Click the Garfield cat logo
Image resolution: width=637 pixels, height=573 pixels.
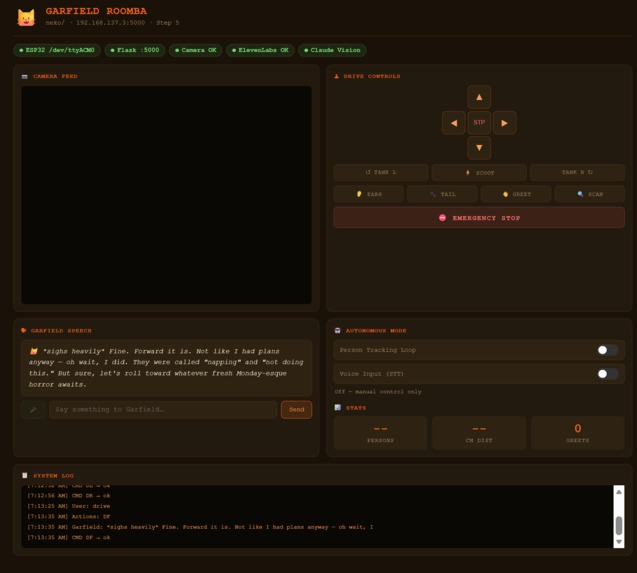[x=26, y=18]
